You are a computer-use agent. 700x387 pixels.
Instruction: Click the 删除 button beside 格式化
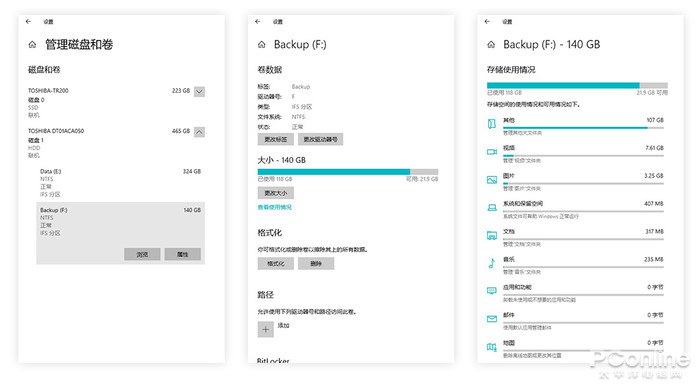pyautogui.click(x=316, y=264)
